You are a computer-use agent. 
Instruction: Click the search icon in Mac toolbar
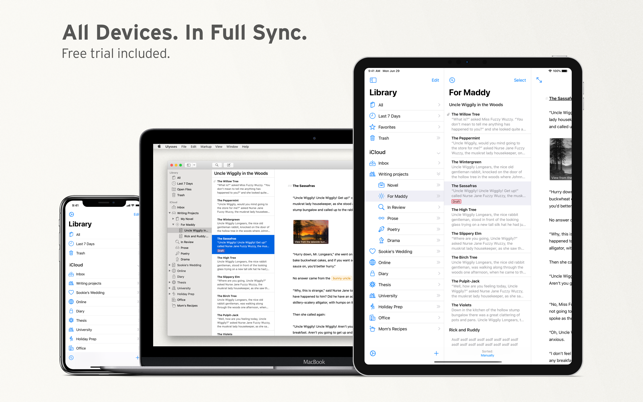tap(217, 165)
